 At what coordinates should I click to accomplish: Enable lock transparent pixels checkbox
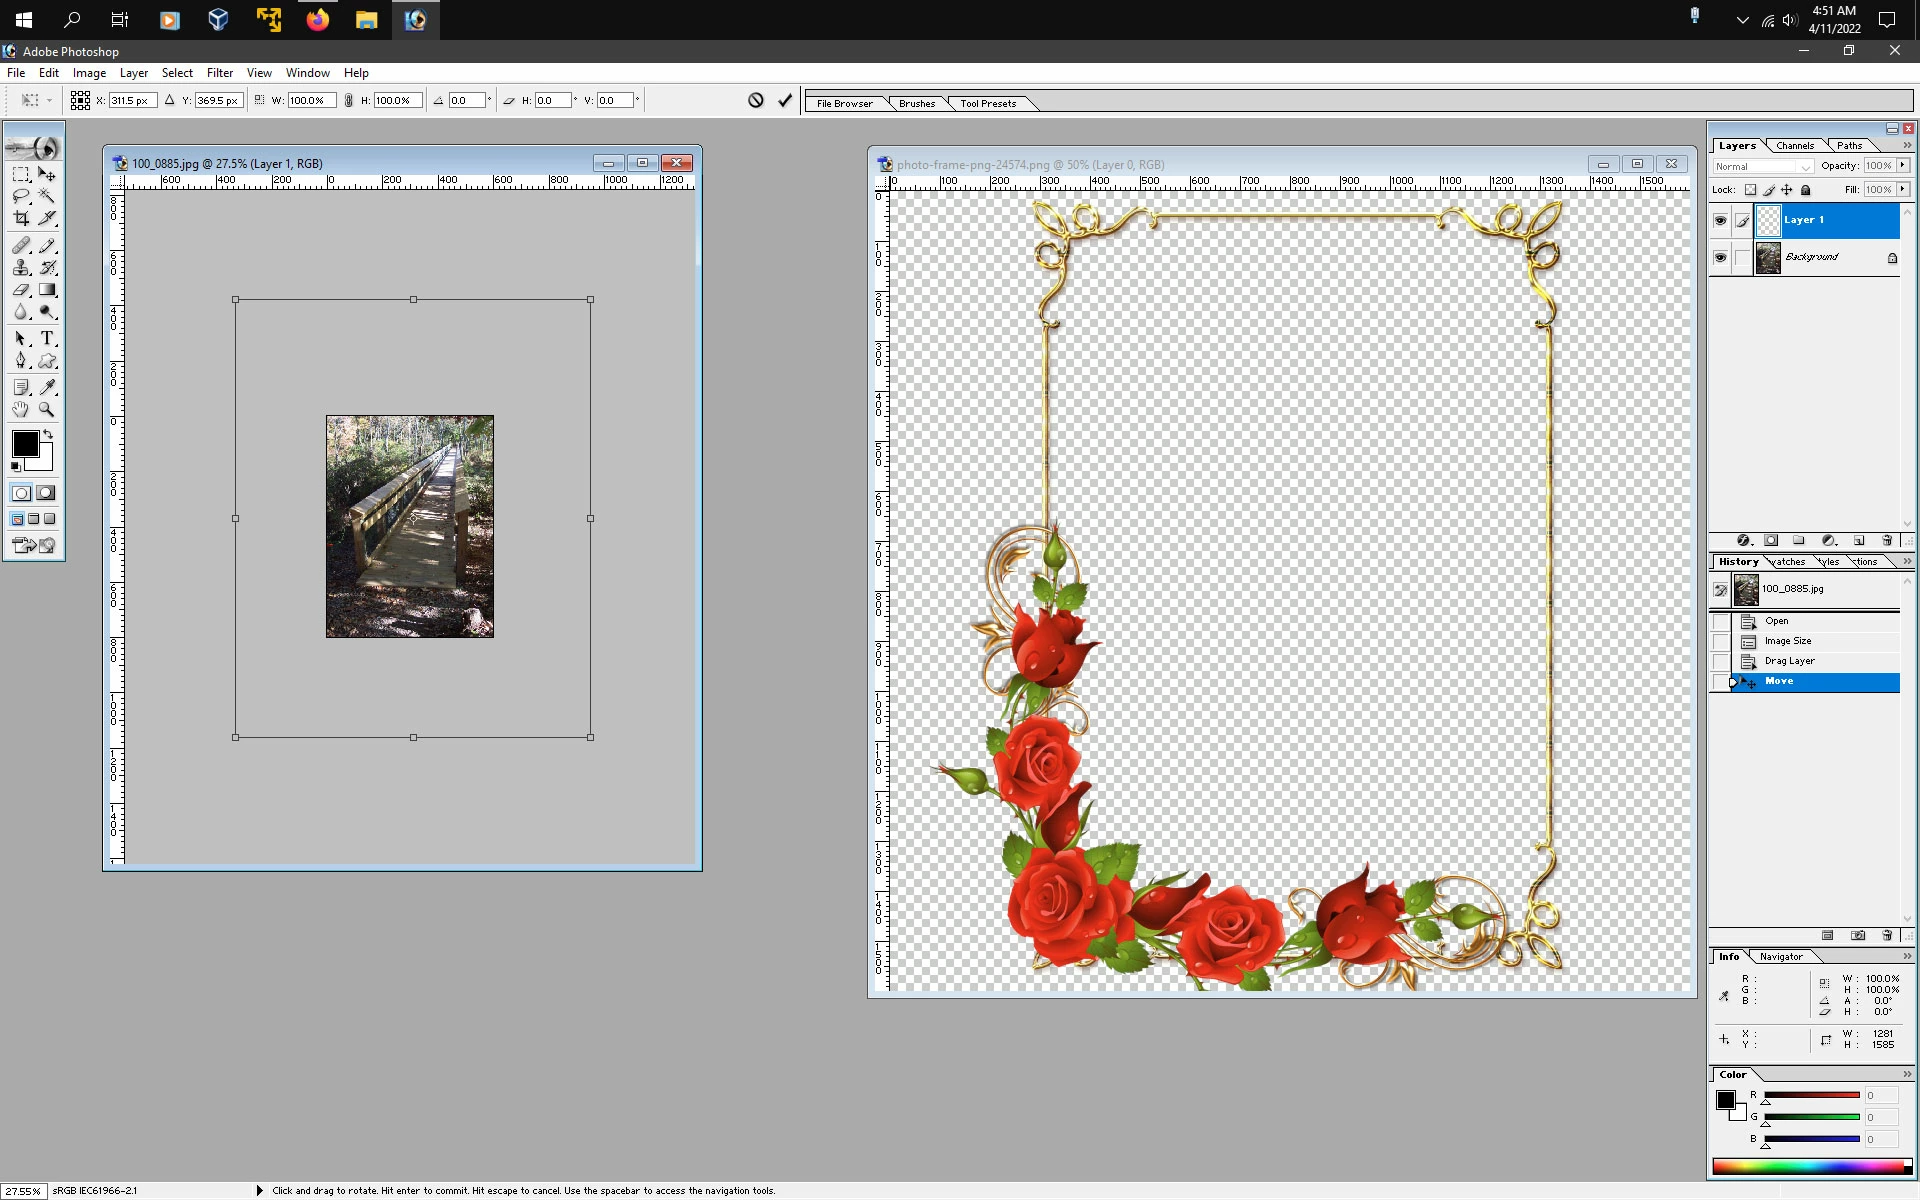(1750, 190)
